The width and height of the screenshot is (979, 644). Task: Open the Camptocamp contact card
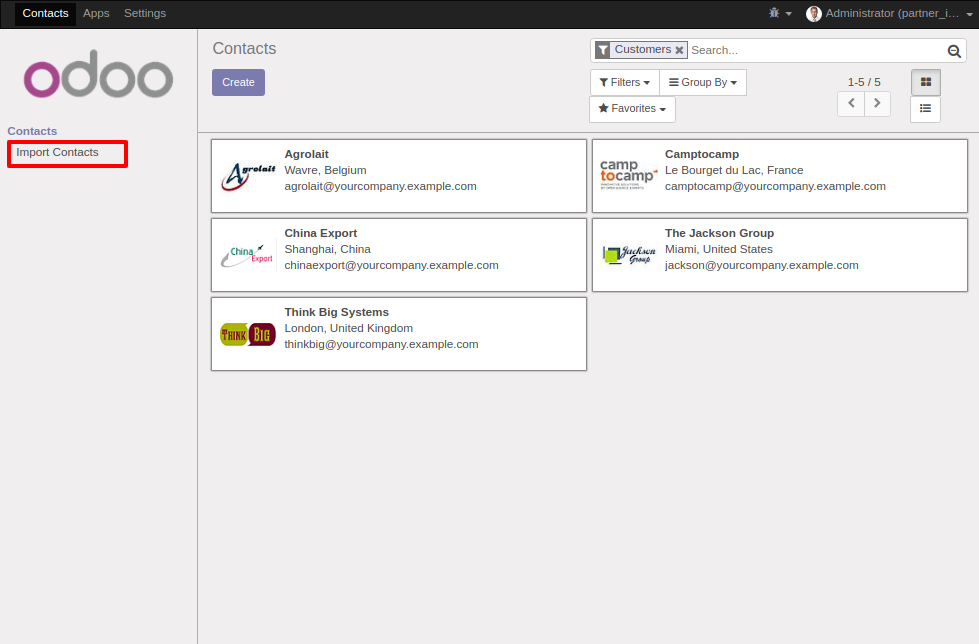[779, 176]
